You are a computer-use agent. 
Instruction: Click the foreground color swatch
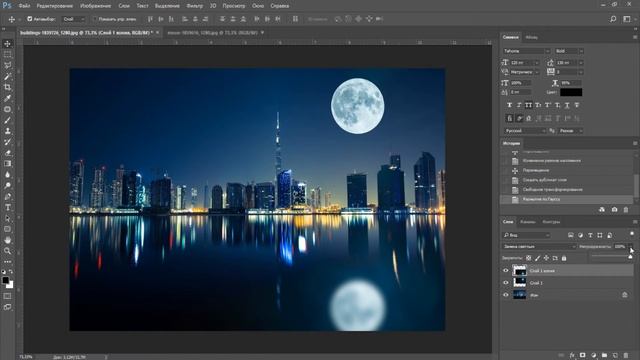click(x=5, y=280)
